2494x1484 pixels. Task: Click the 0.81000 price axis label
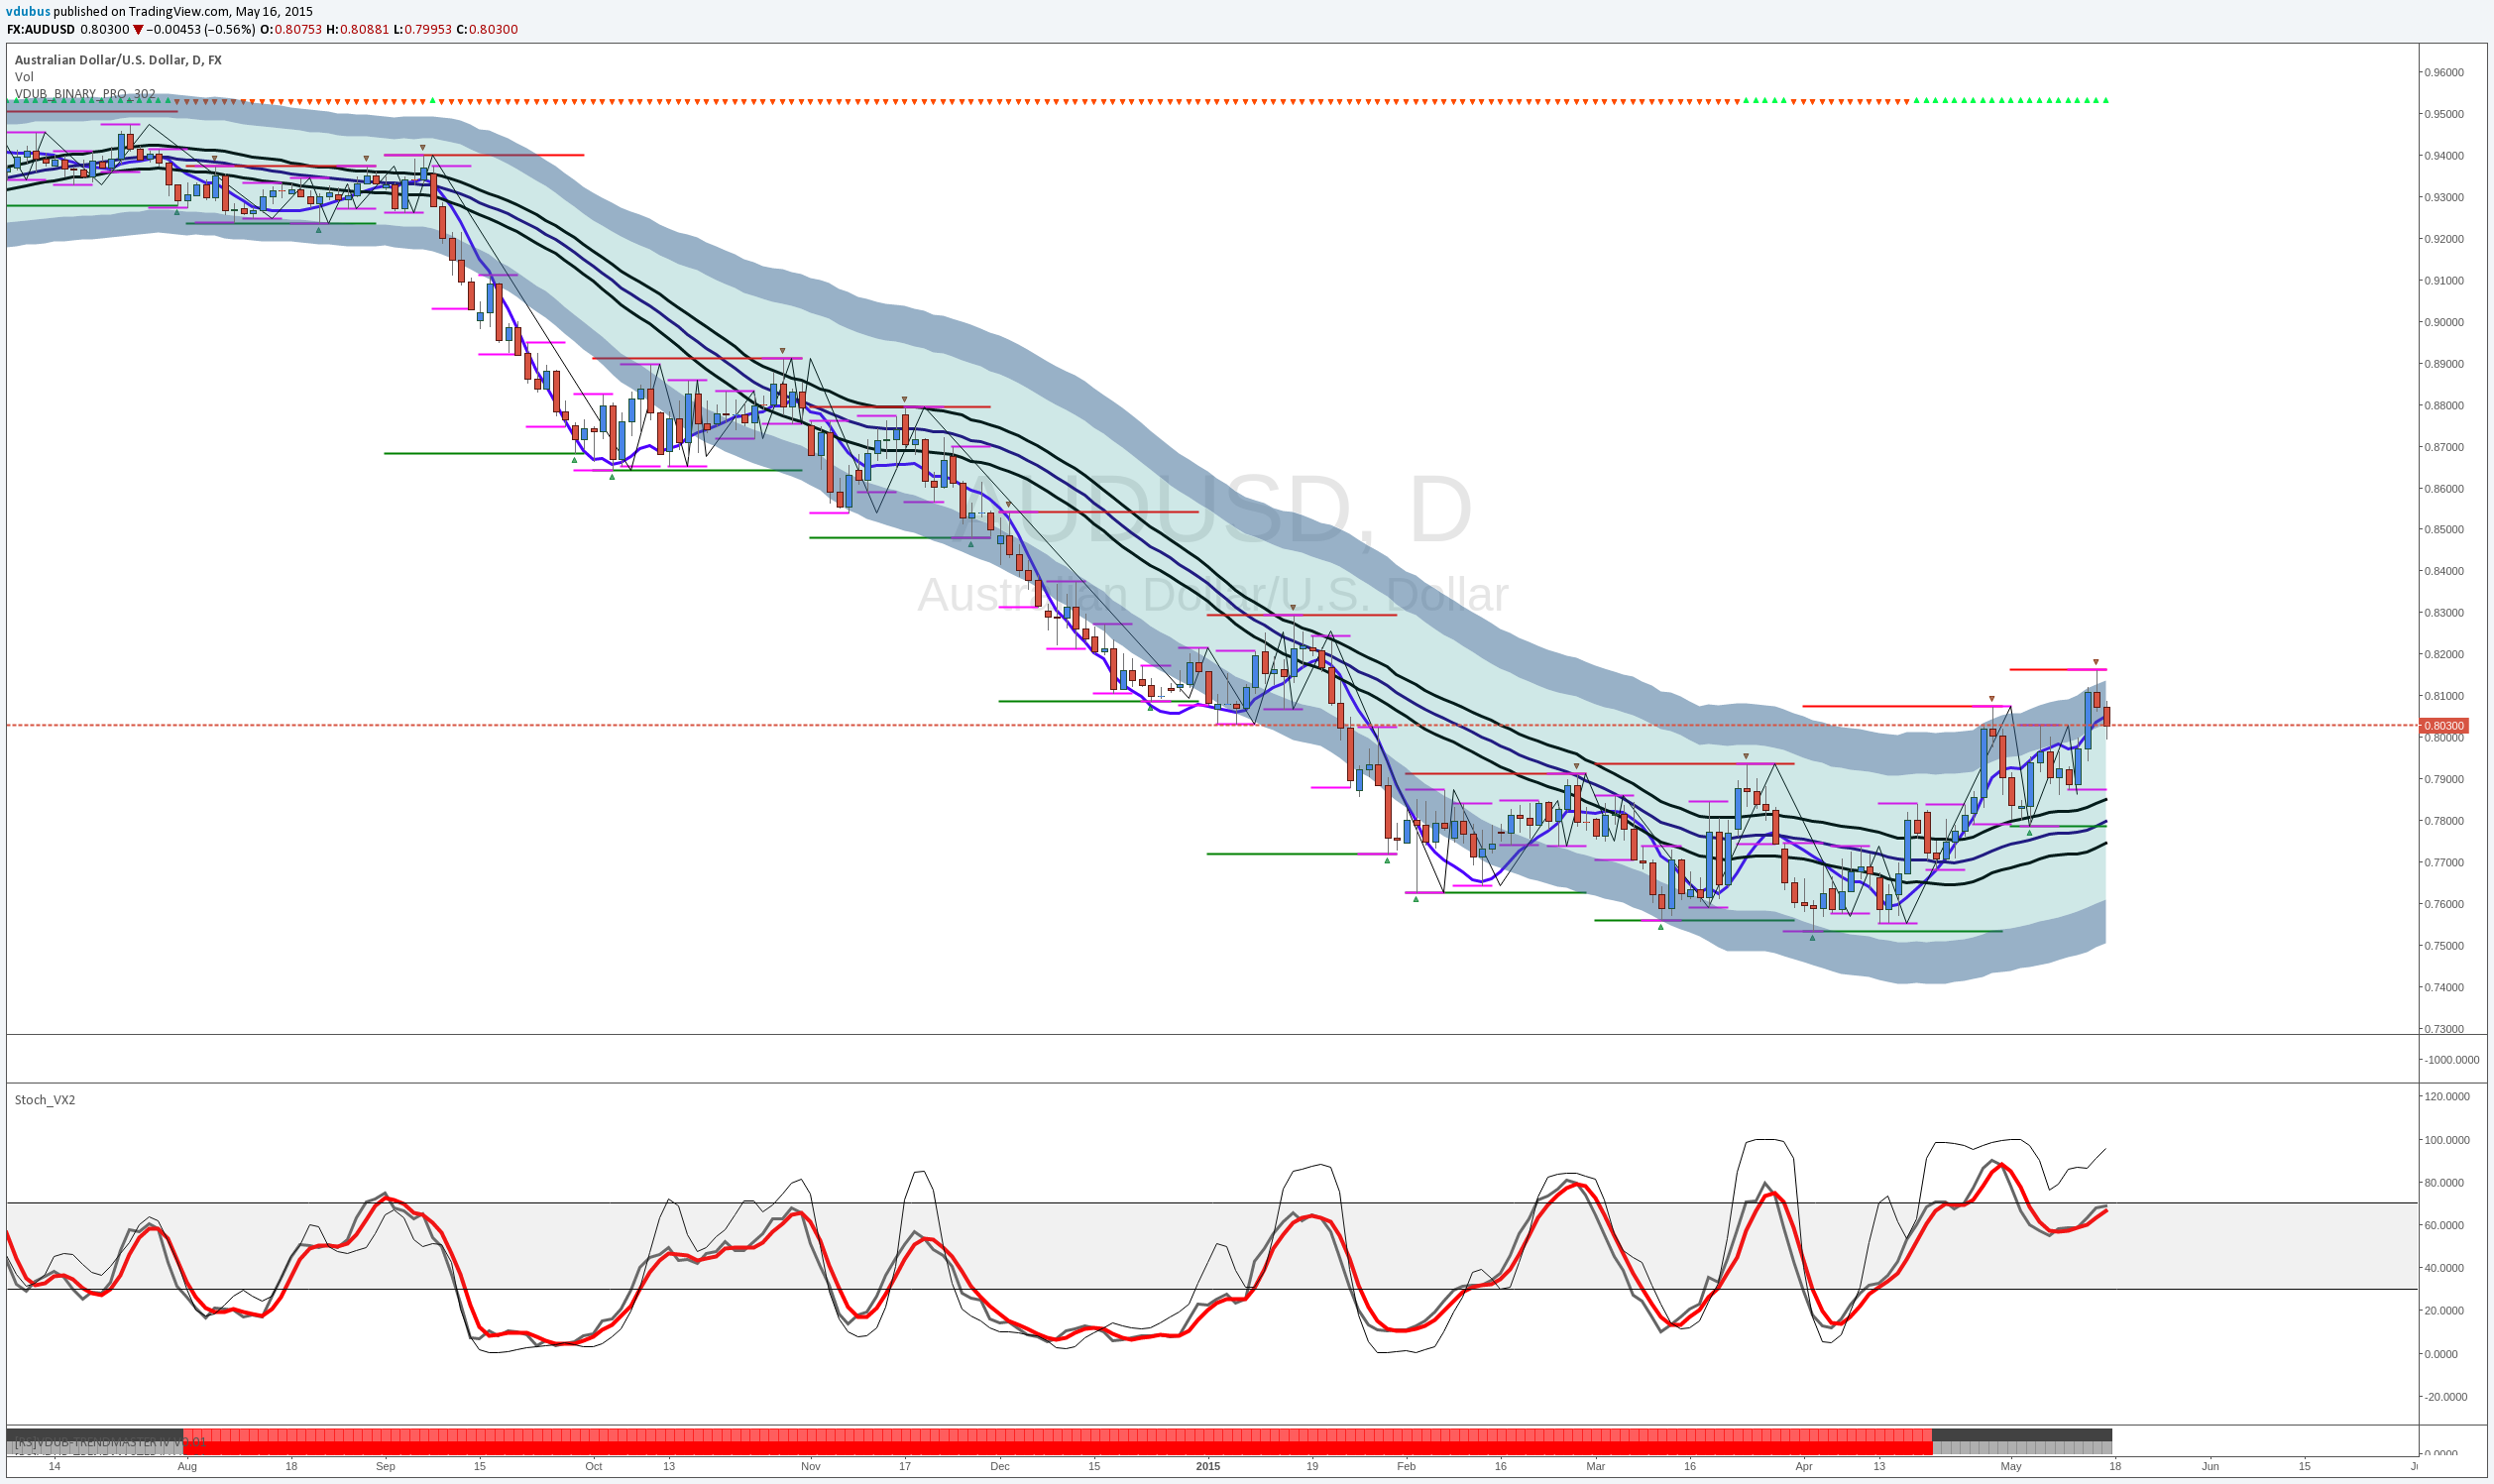pyautogui.click(x=2444, y=696)
